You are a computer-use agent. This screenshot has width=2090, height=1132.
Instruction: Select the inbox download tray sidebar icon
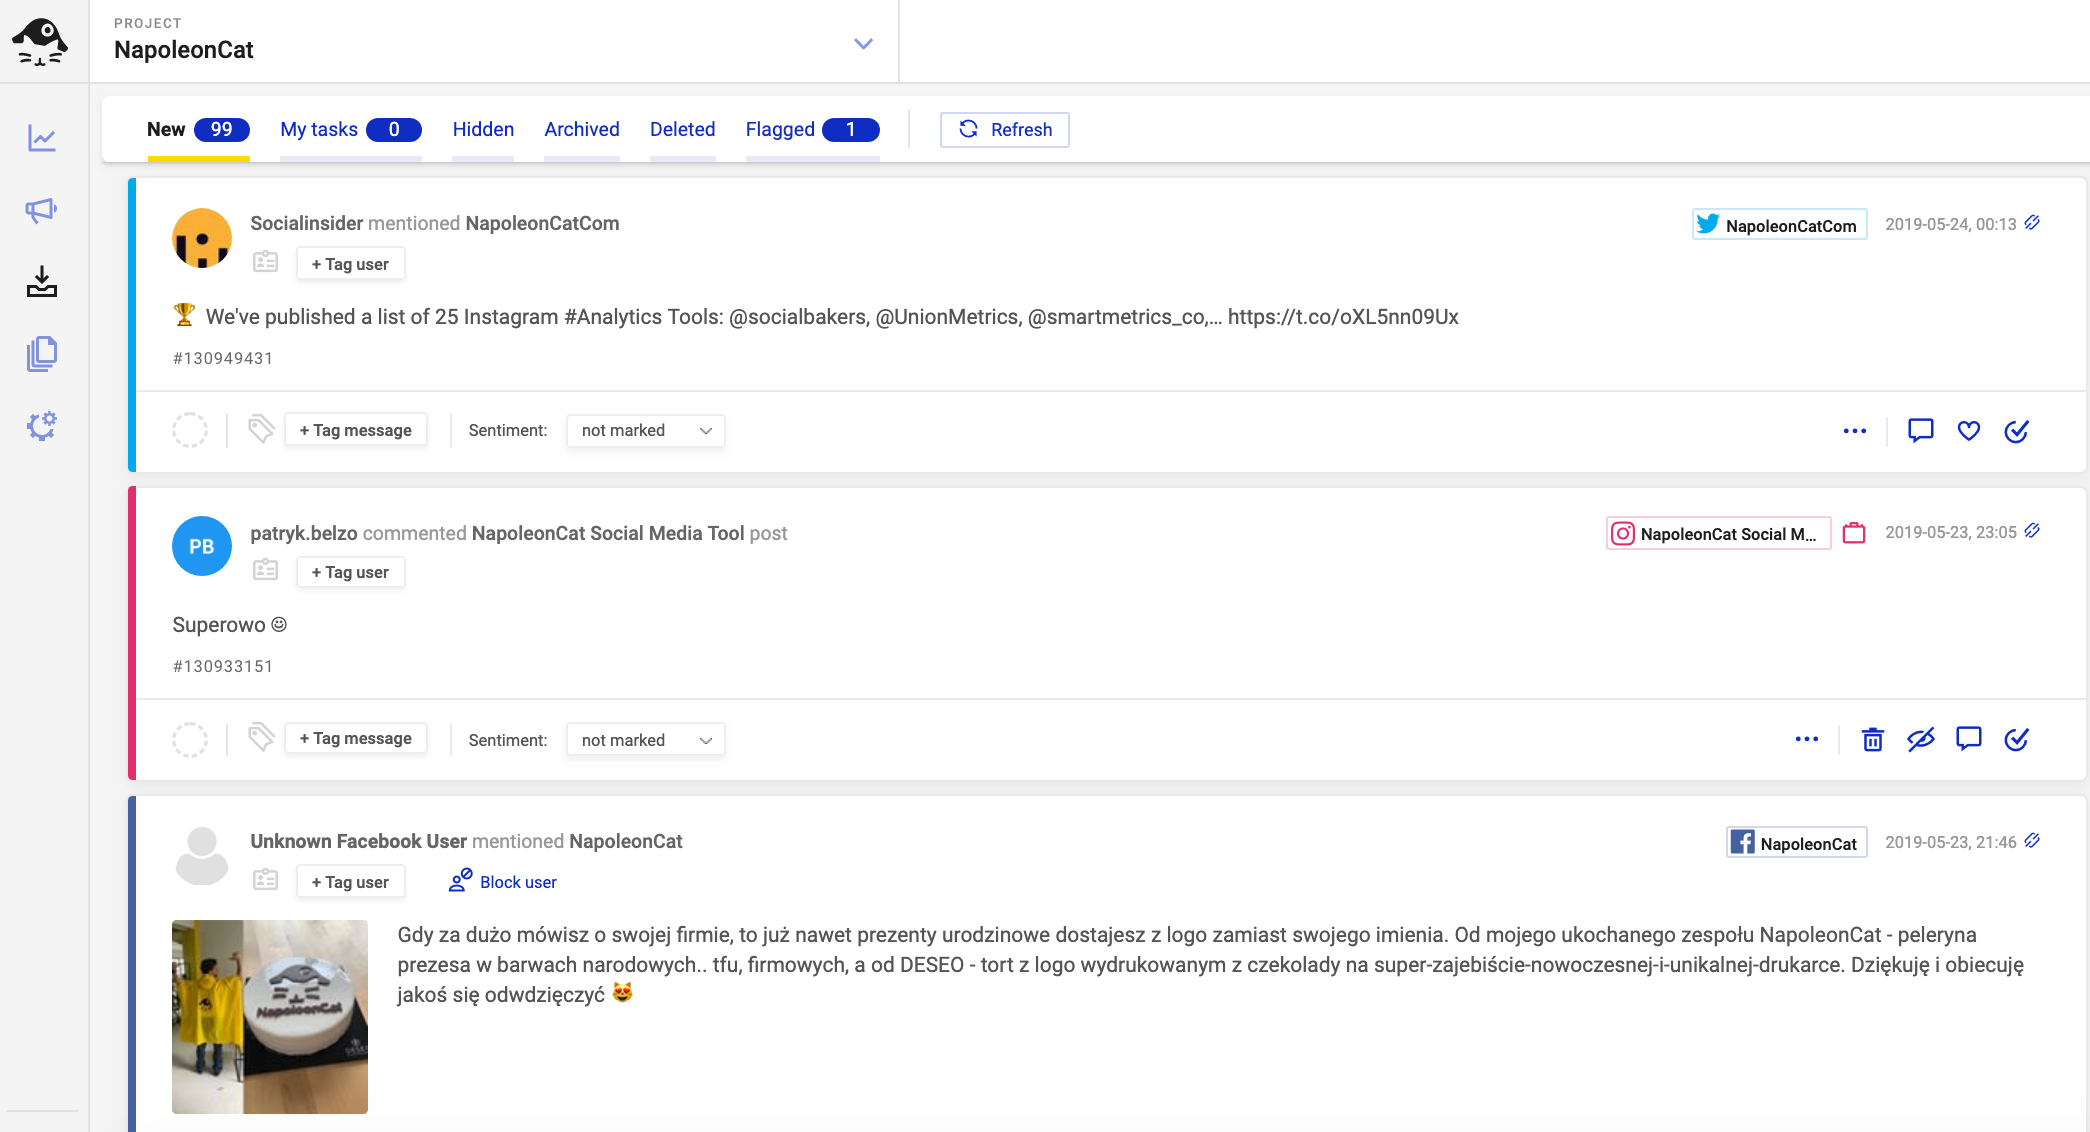coord(42,282)
